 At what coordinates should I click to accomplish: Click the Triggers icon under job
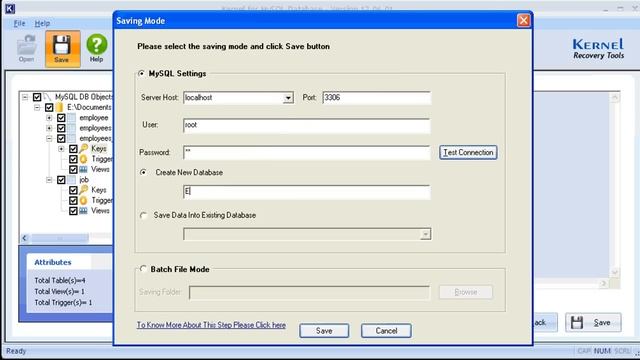point(84,200)
